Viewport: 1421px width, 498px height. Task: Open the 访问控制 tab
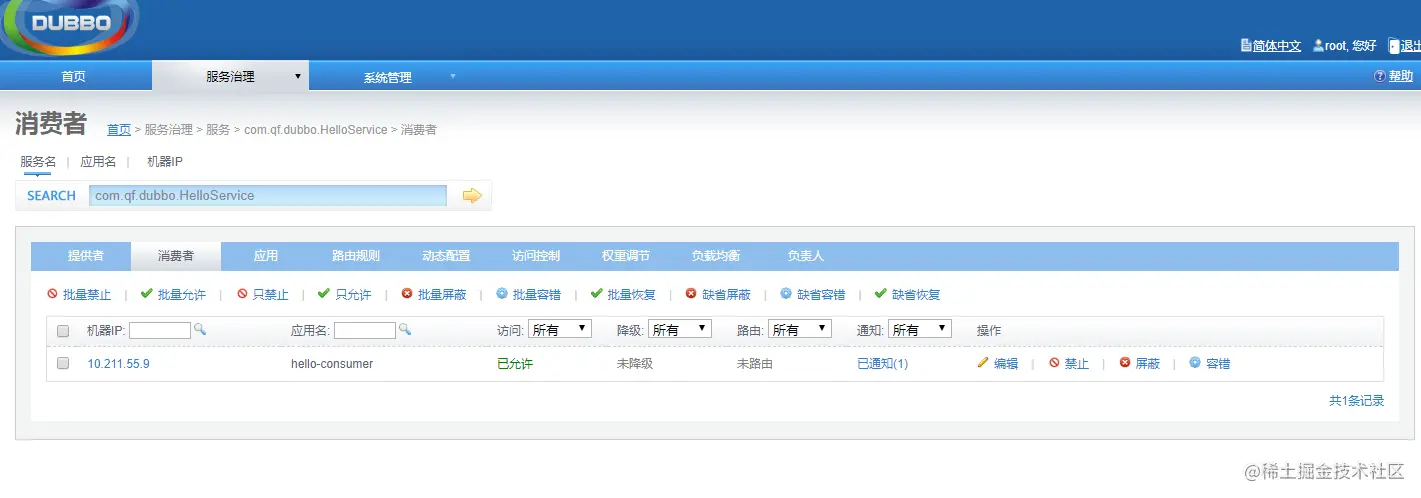click(x=536, y=256)
